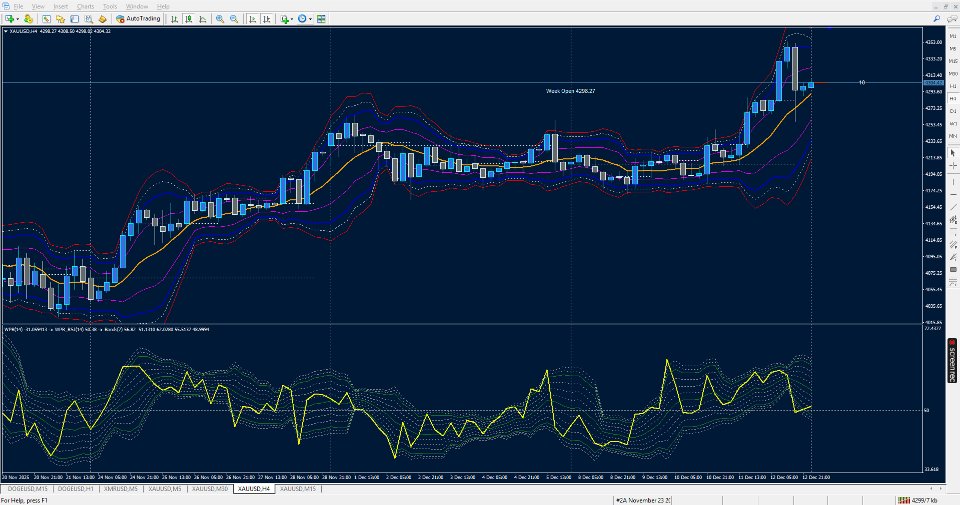Open the Profiles toolbar icon
The image size is (960, 505).
click(x=28, y=19)
